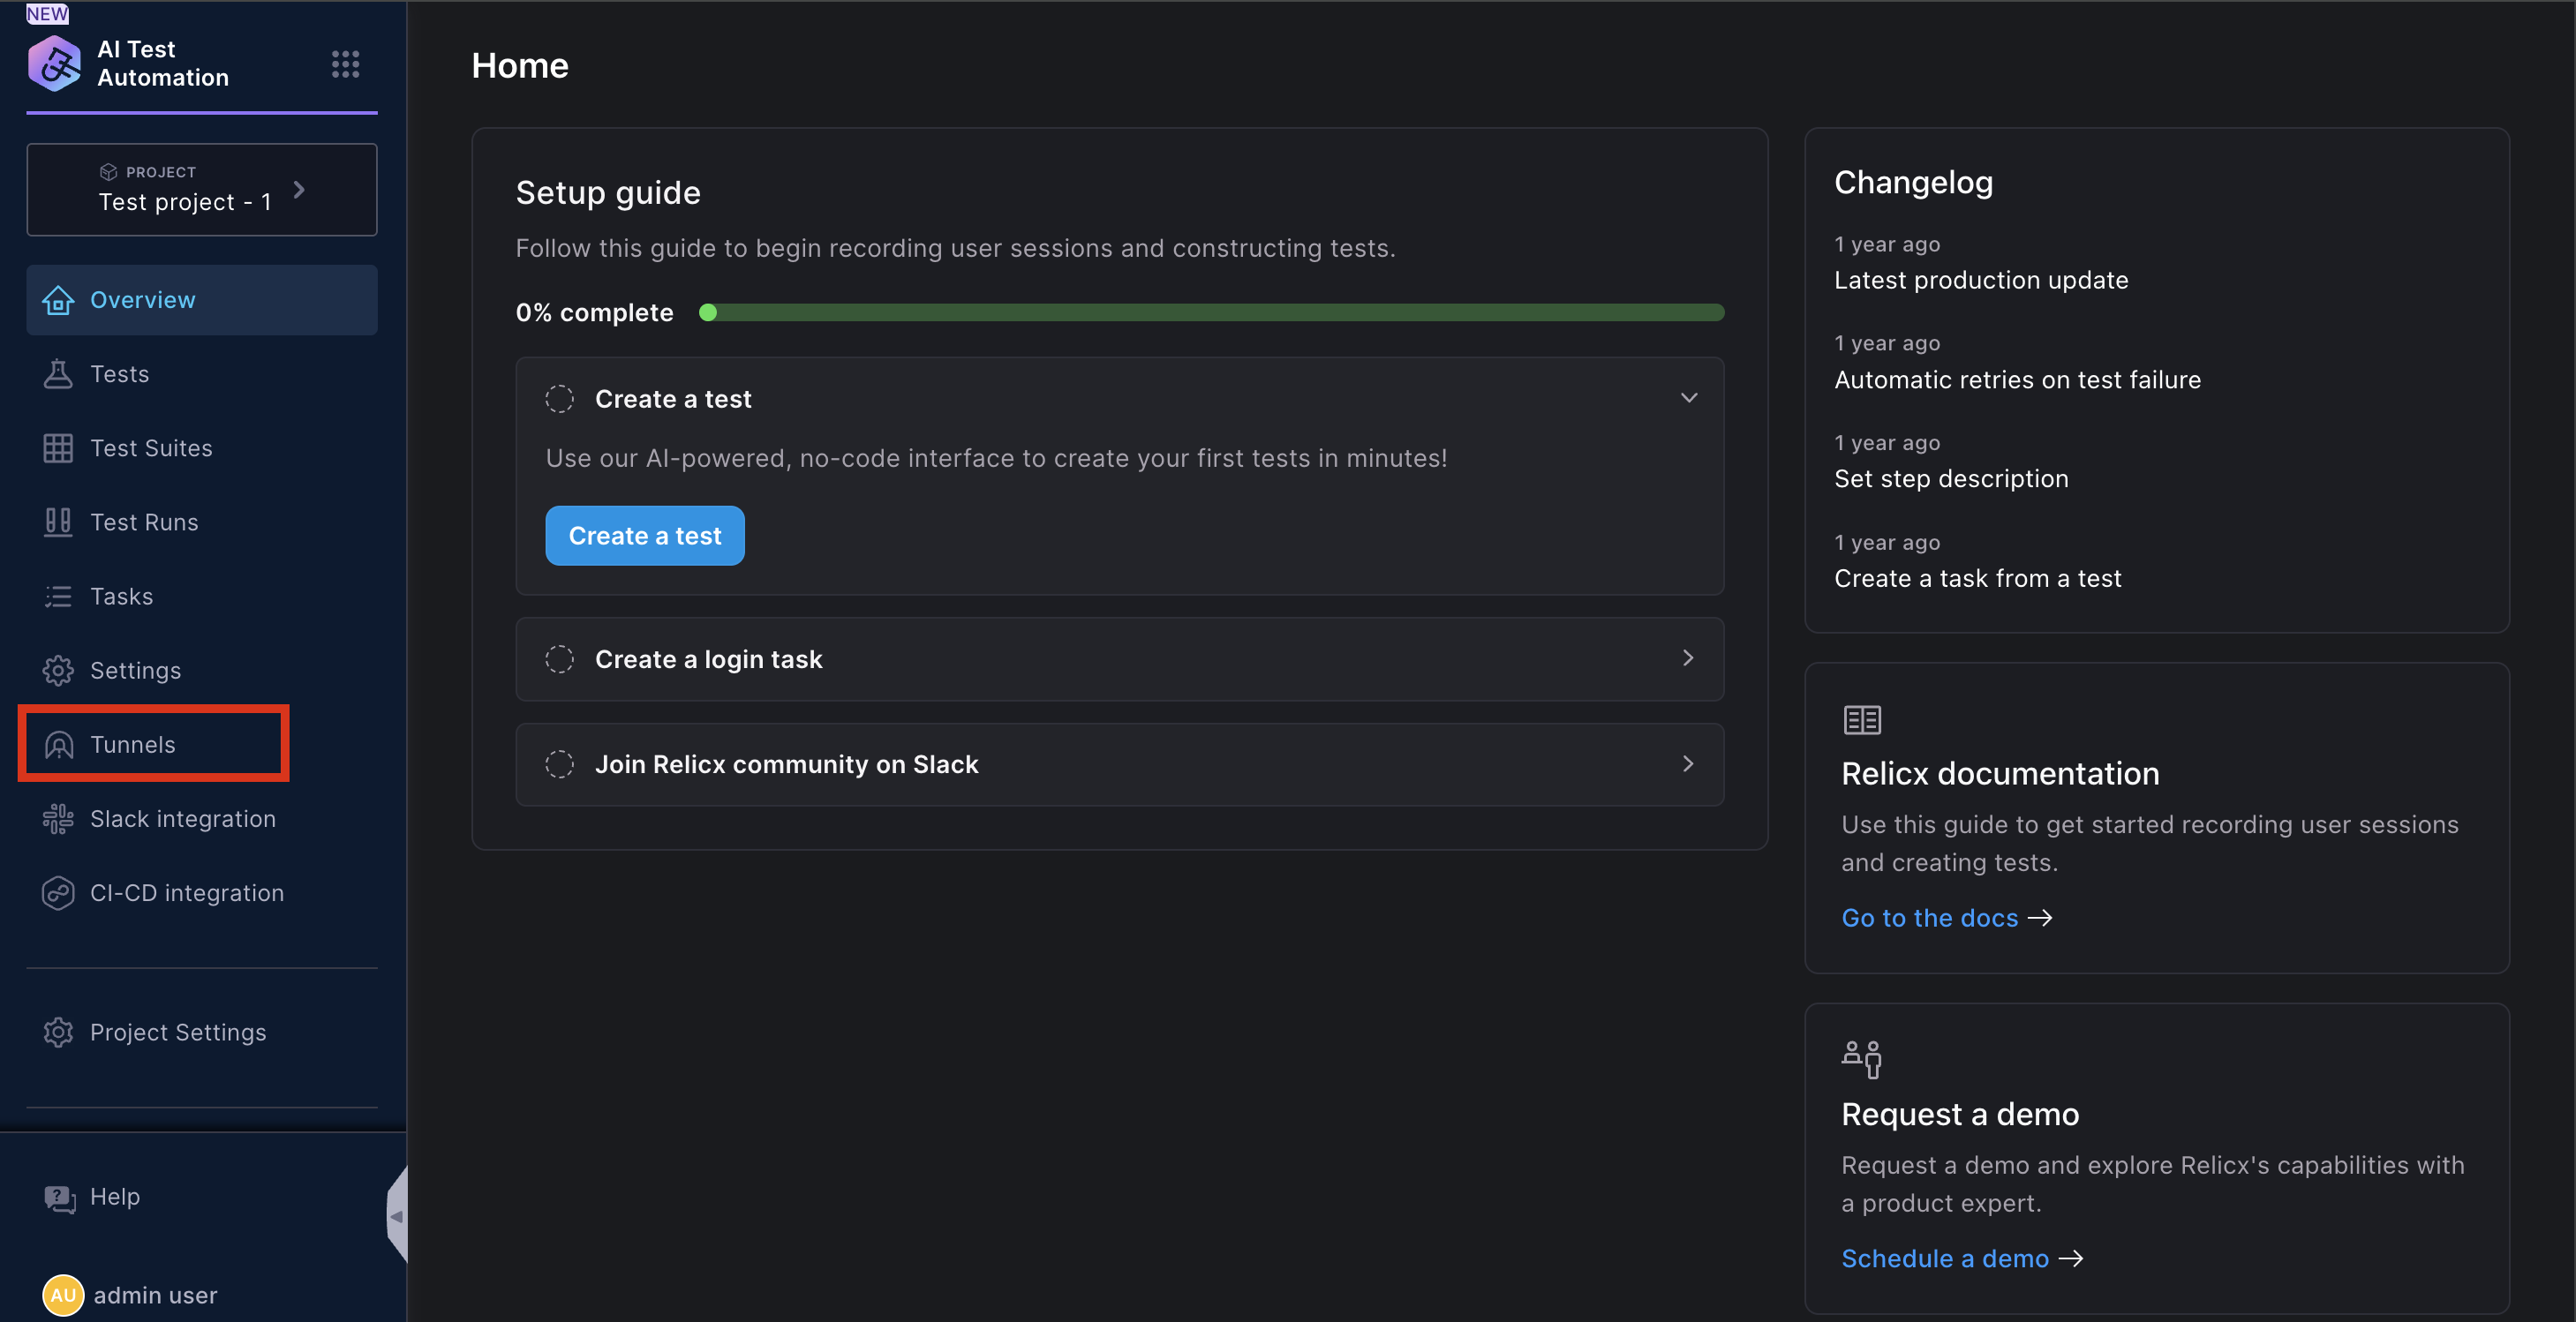This screenshot has width=2576, height=1322.
Task: Open Project Settings in the sidebar
Action: [178, 1032]
